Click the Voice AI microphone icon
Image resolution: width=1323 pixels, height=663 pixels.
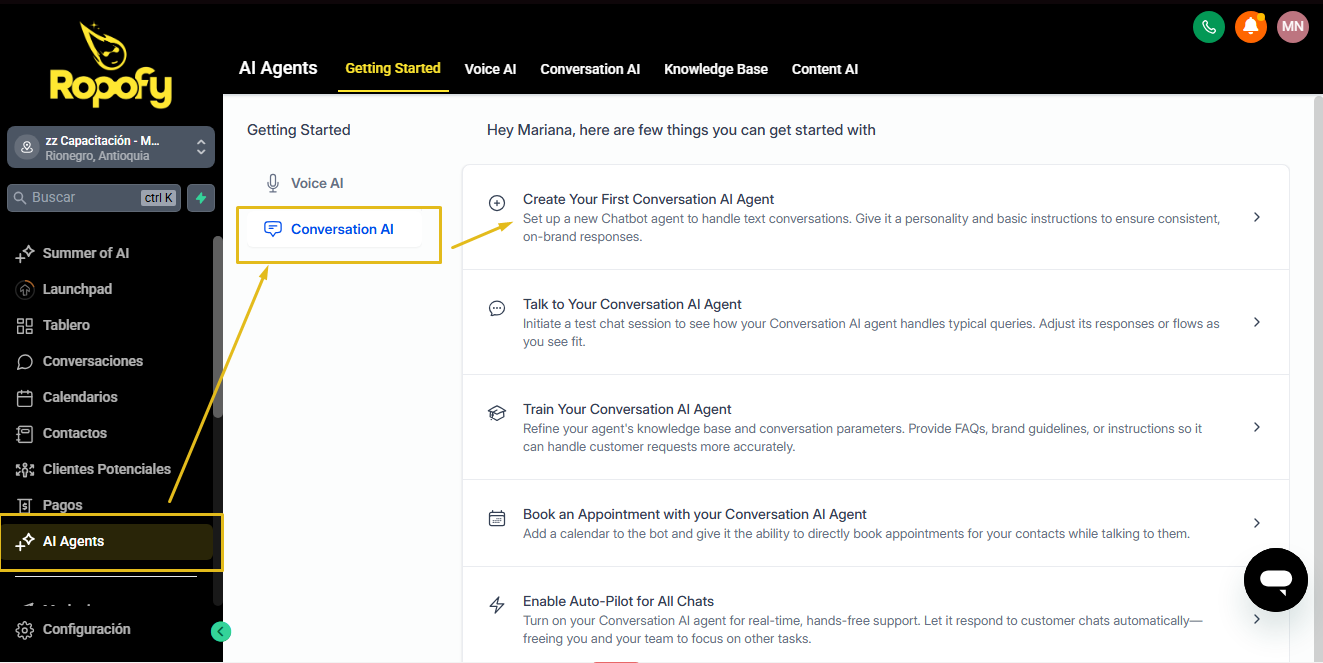point(273,184)
